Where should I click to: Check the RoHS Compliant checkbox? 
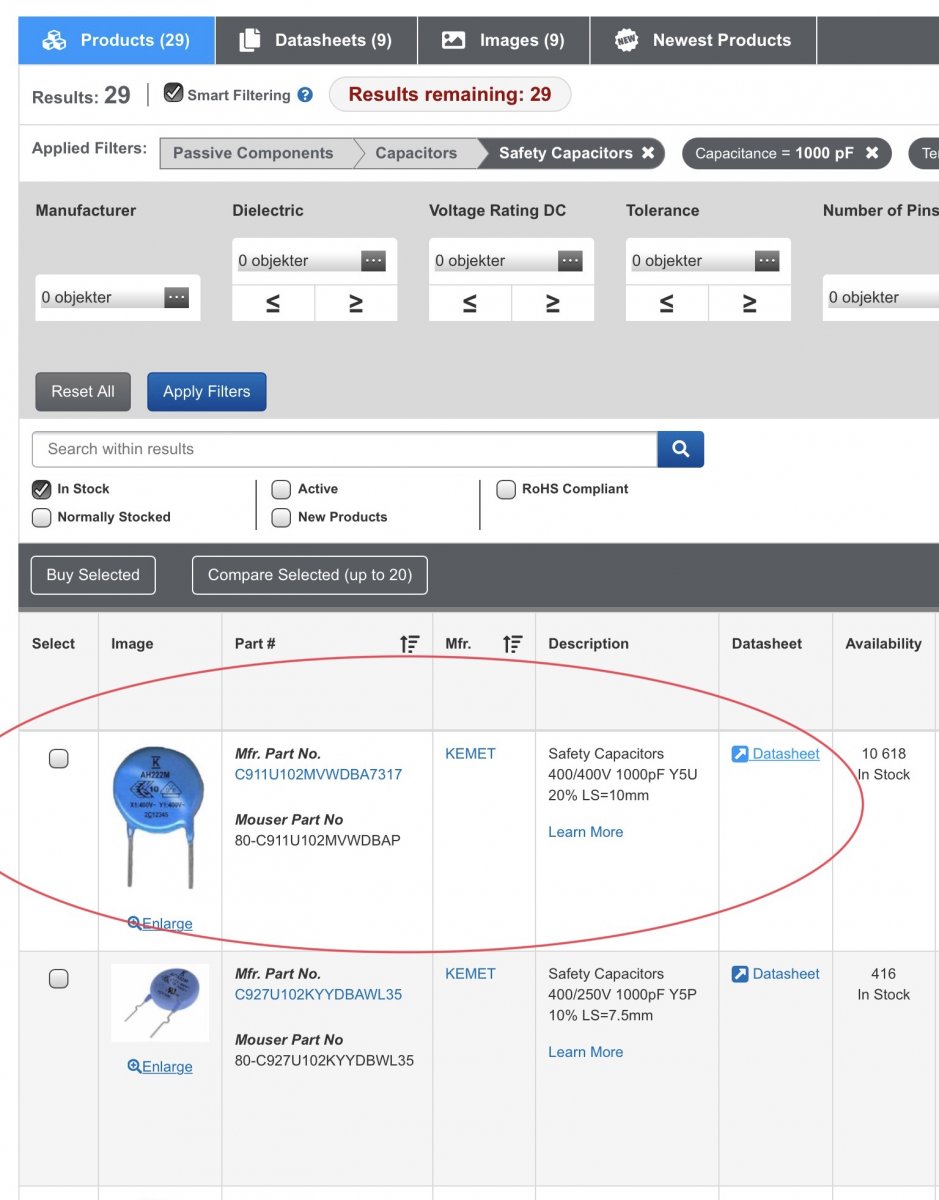505,489
